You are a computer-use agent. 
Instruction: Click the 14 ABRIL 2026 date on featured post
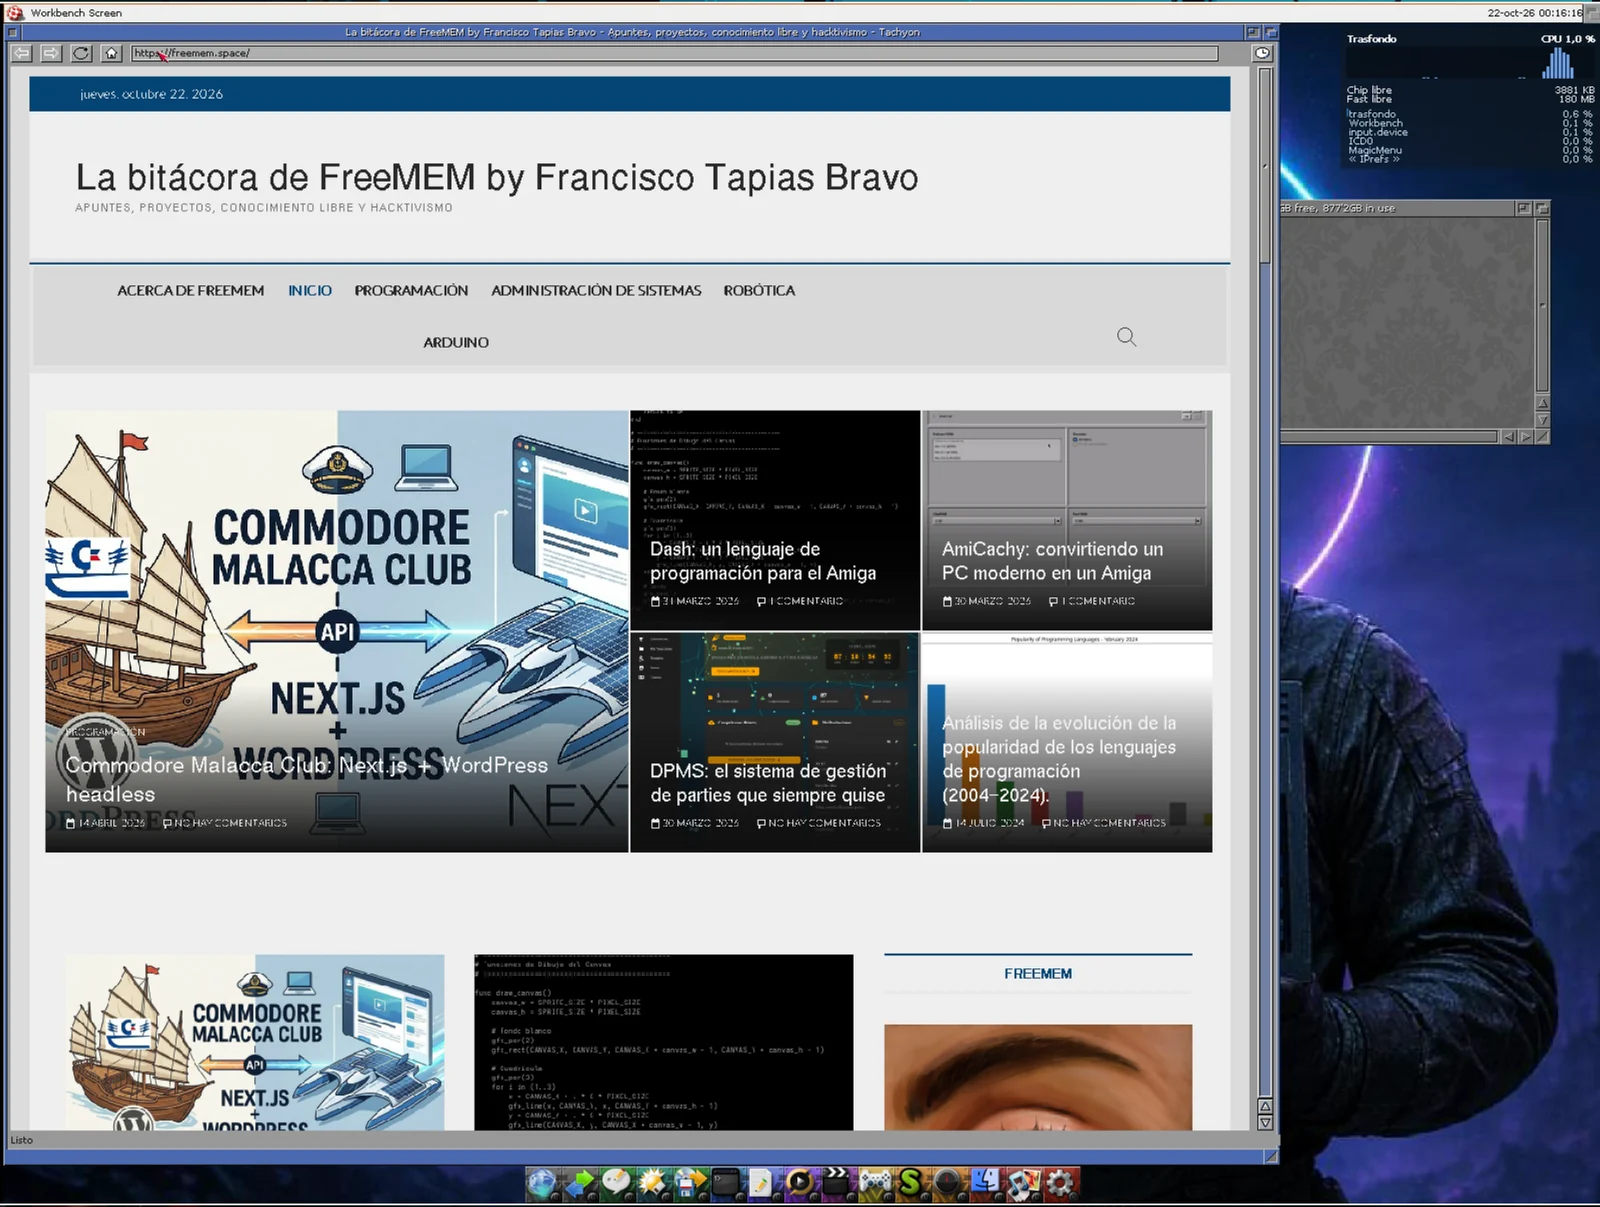point(106,823)
